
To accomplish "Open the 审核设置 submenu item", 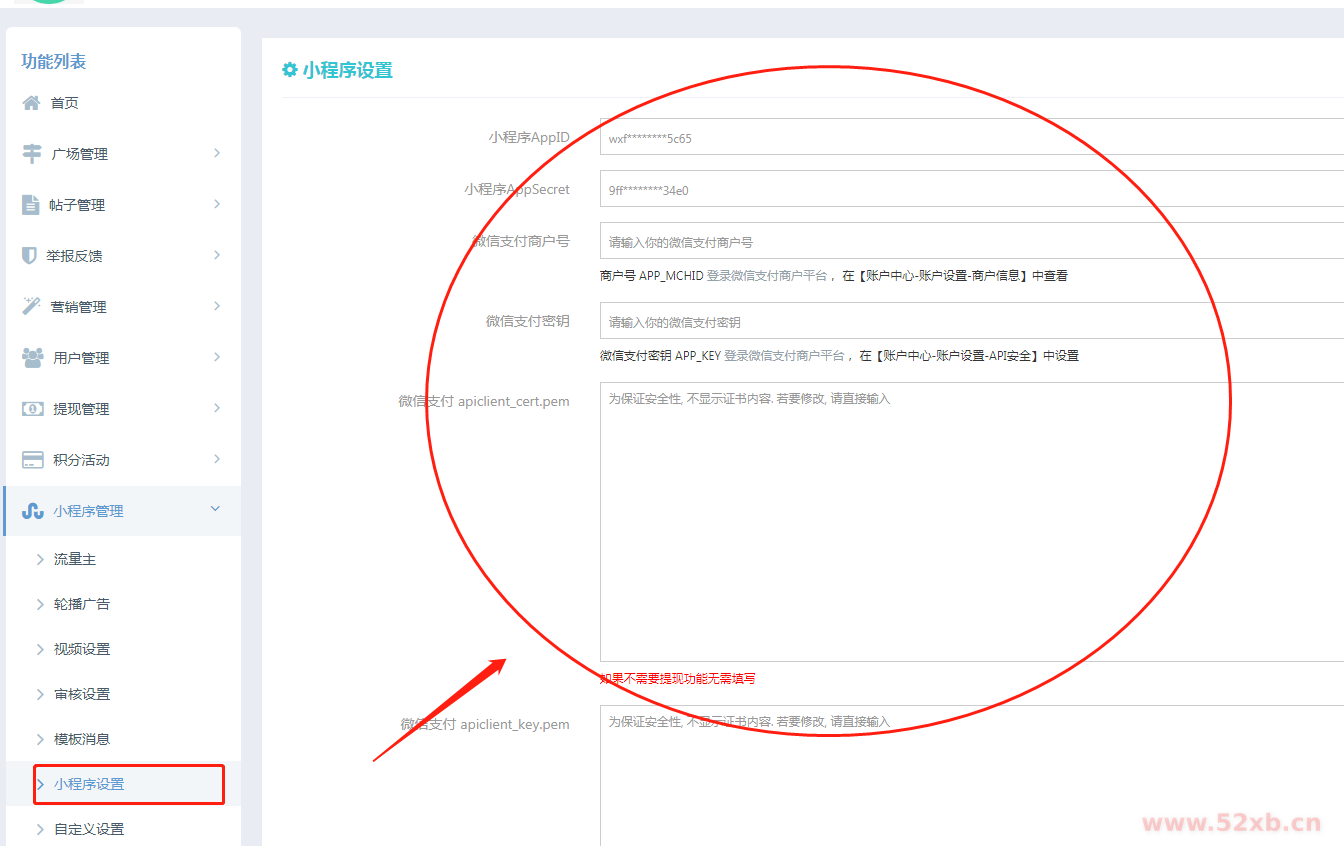I will [x=82, y=694].
